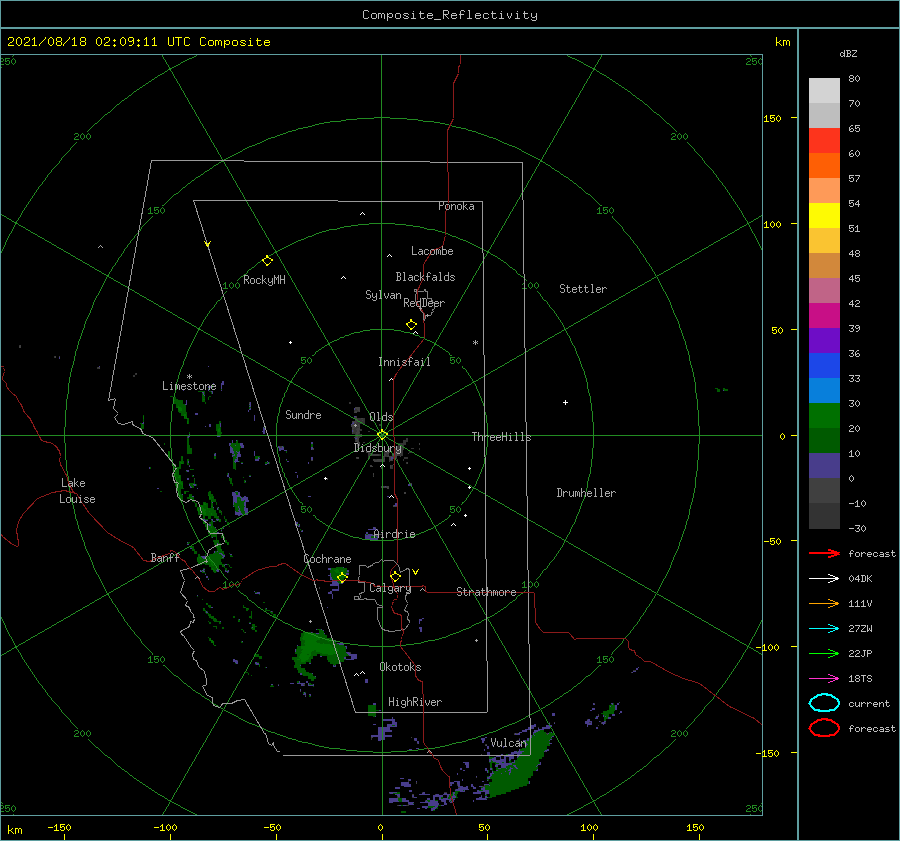Click the red forecast arrow in legend
Image resolution: width=900 pixels, height=841 pixels.
[824, 553]
